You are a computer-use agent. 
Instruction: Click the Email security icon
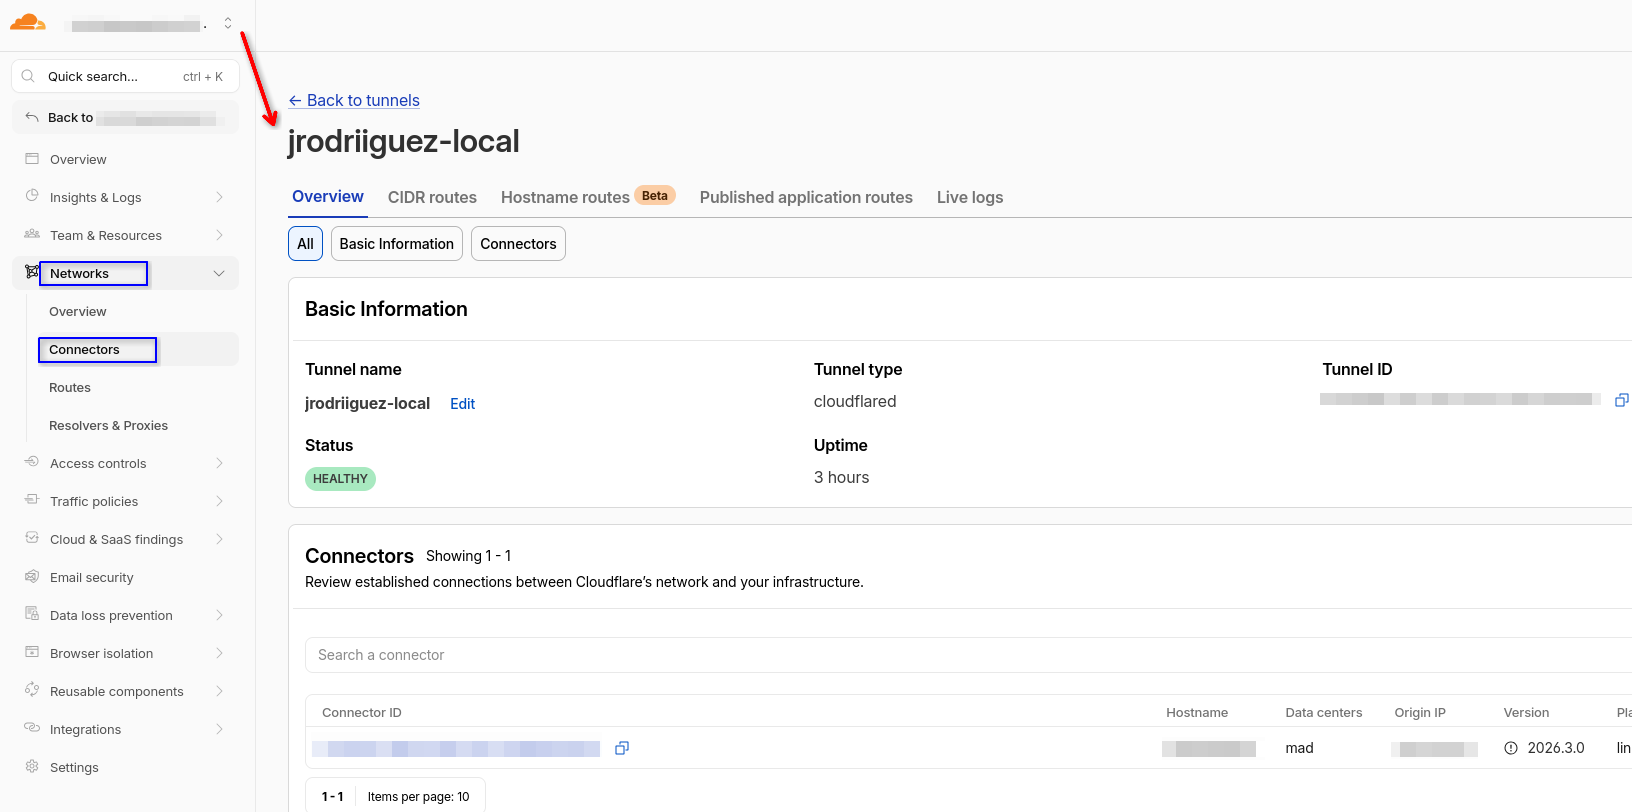pyautogui.click(x=32, y=577)
